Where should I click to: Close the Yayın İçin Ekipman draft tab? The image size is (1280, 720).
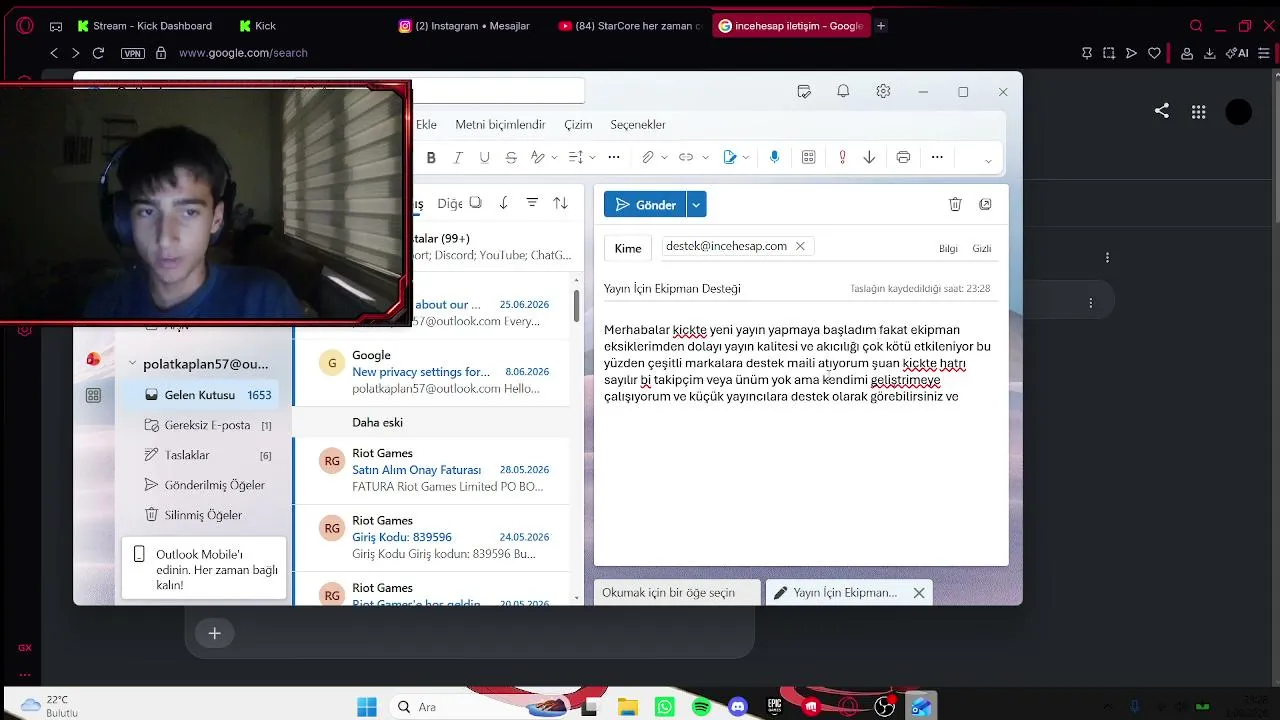919,593
